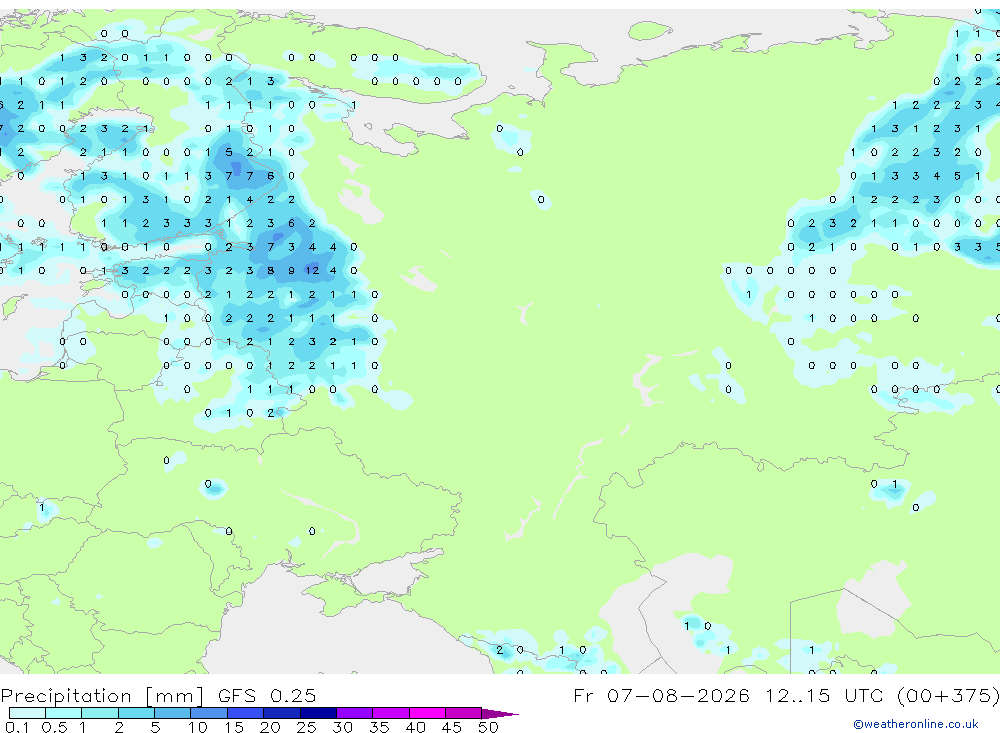
Task: Click the '12' precipitation value on the map
Action: [312, 270]
